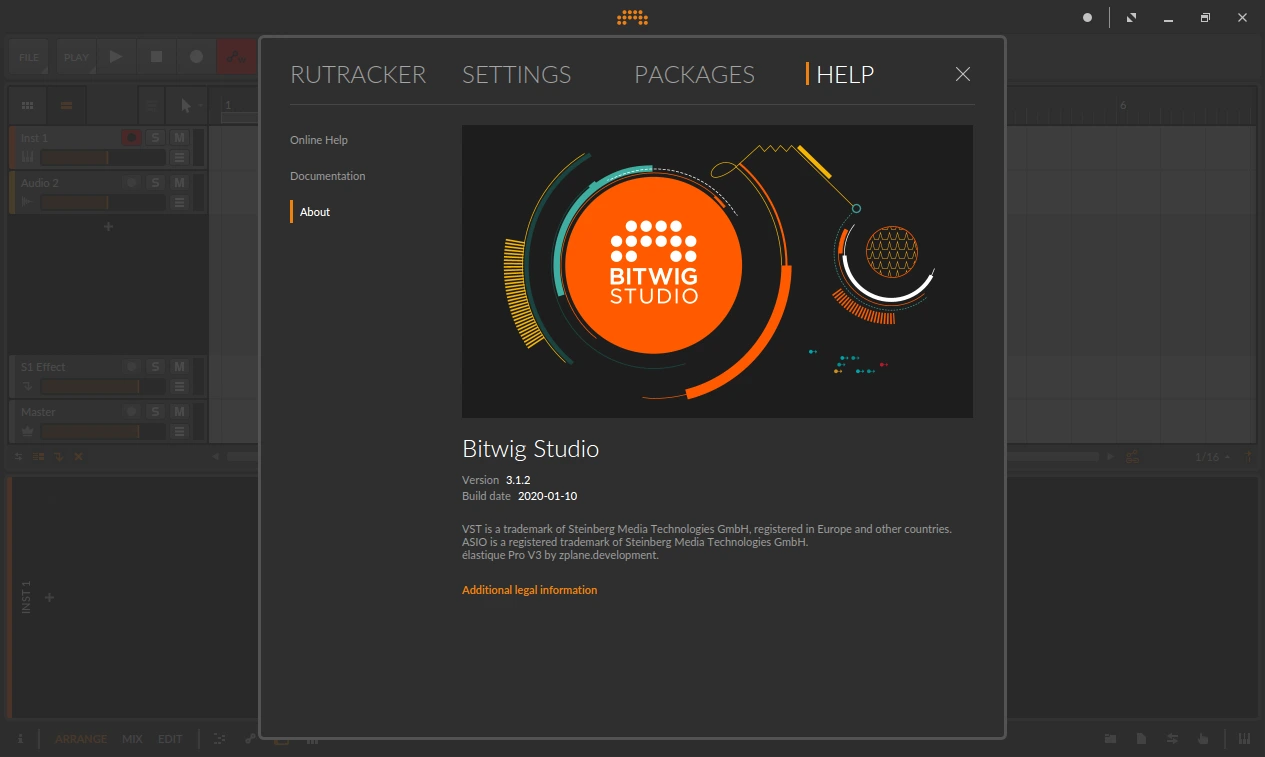Select the About section

point(315,212)
